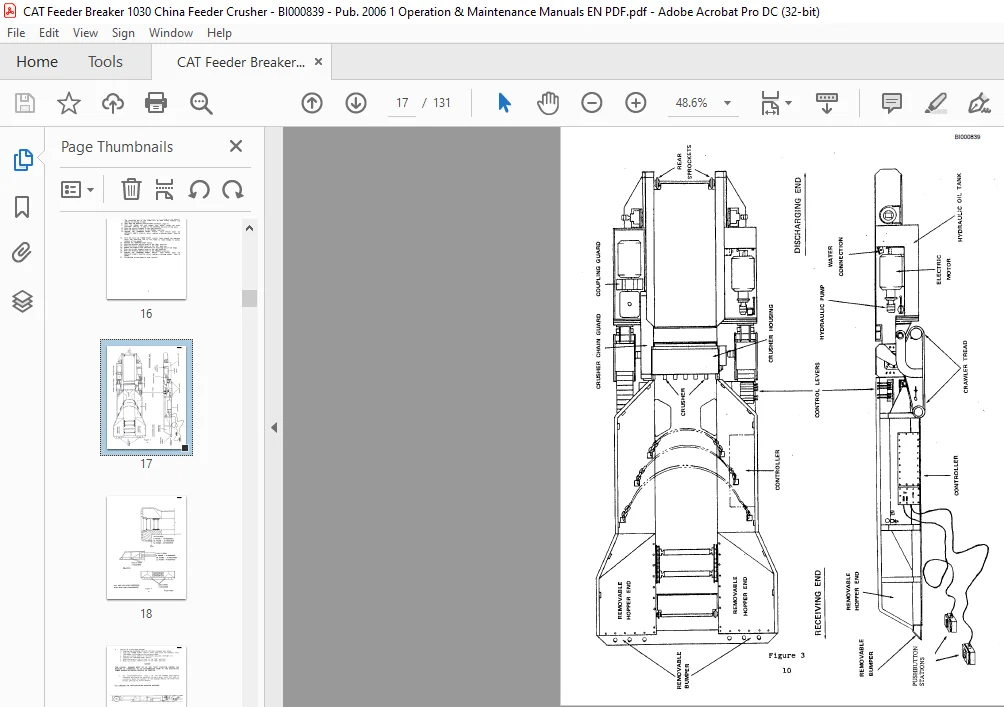Rotate page counterclockwise icon
The height and width of the screenshot is (707, 1004).
click(199, 190)
